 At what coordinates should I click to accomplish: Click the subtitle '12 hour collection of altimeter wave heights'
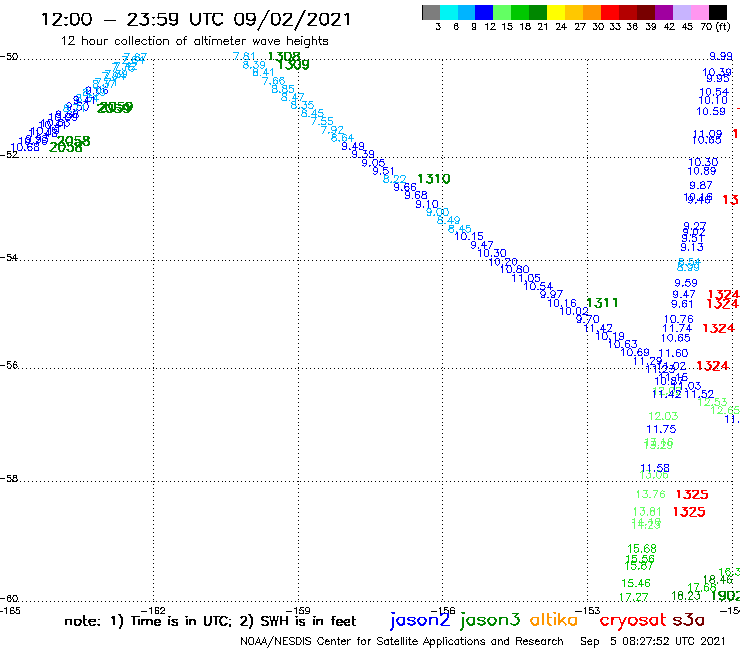tap(194, 41)
